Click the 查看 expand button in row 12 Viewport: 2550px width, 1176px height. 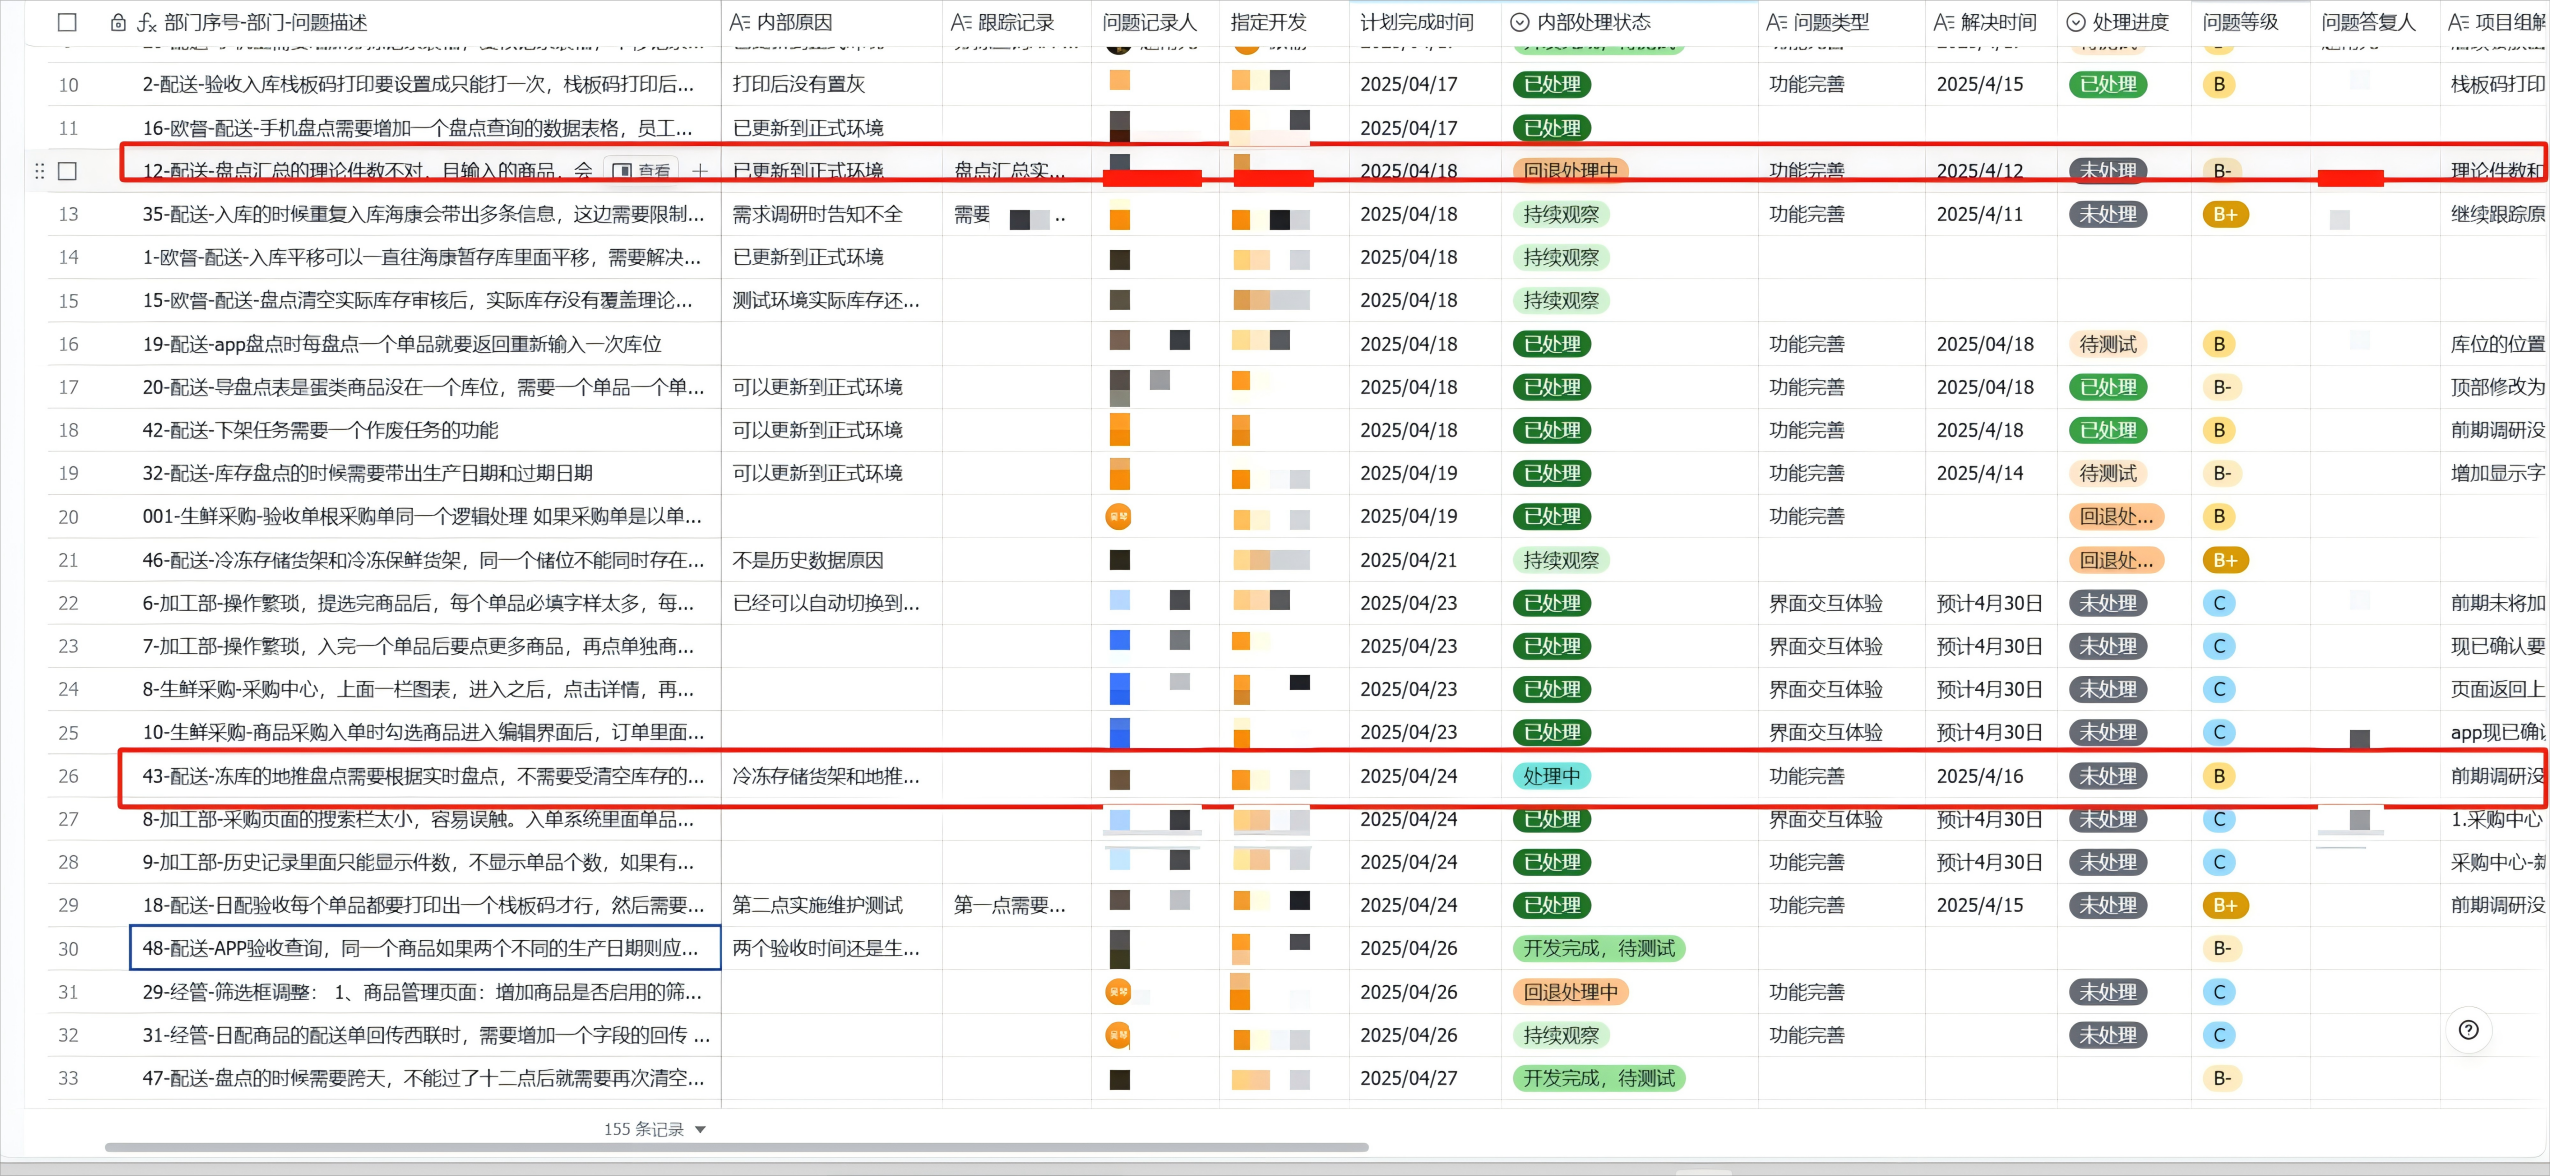642,171
